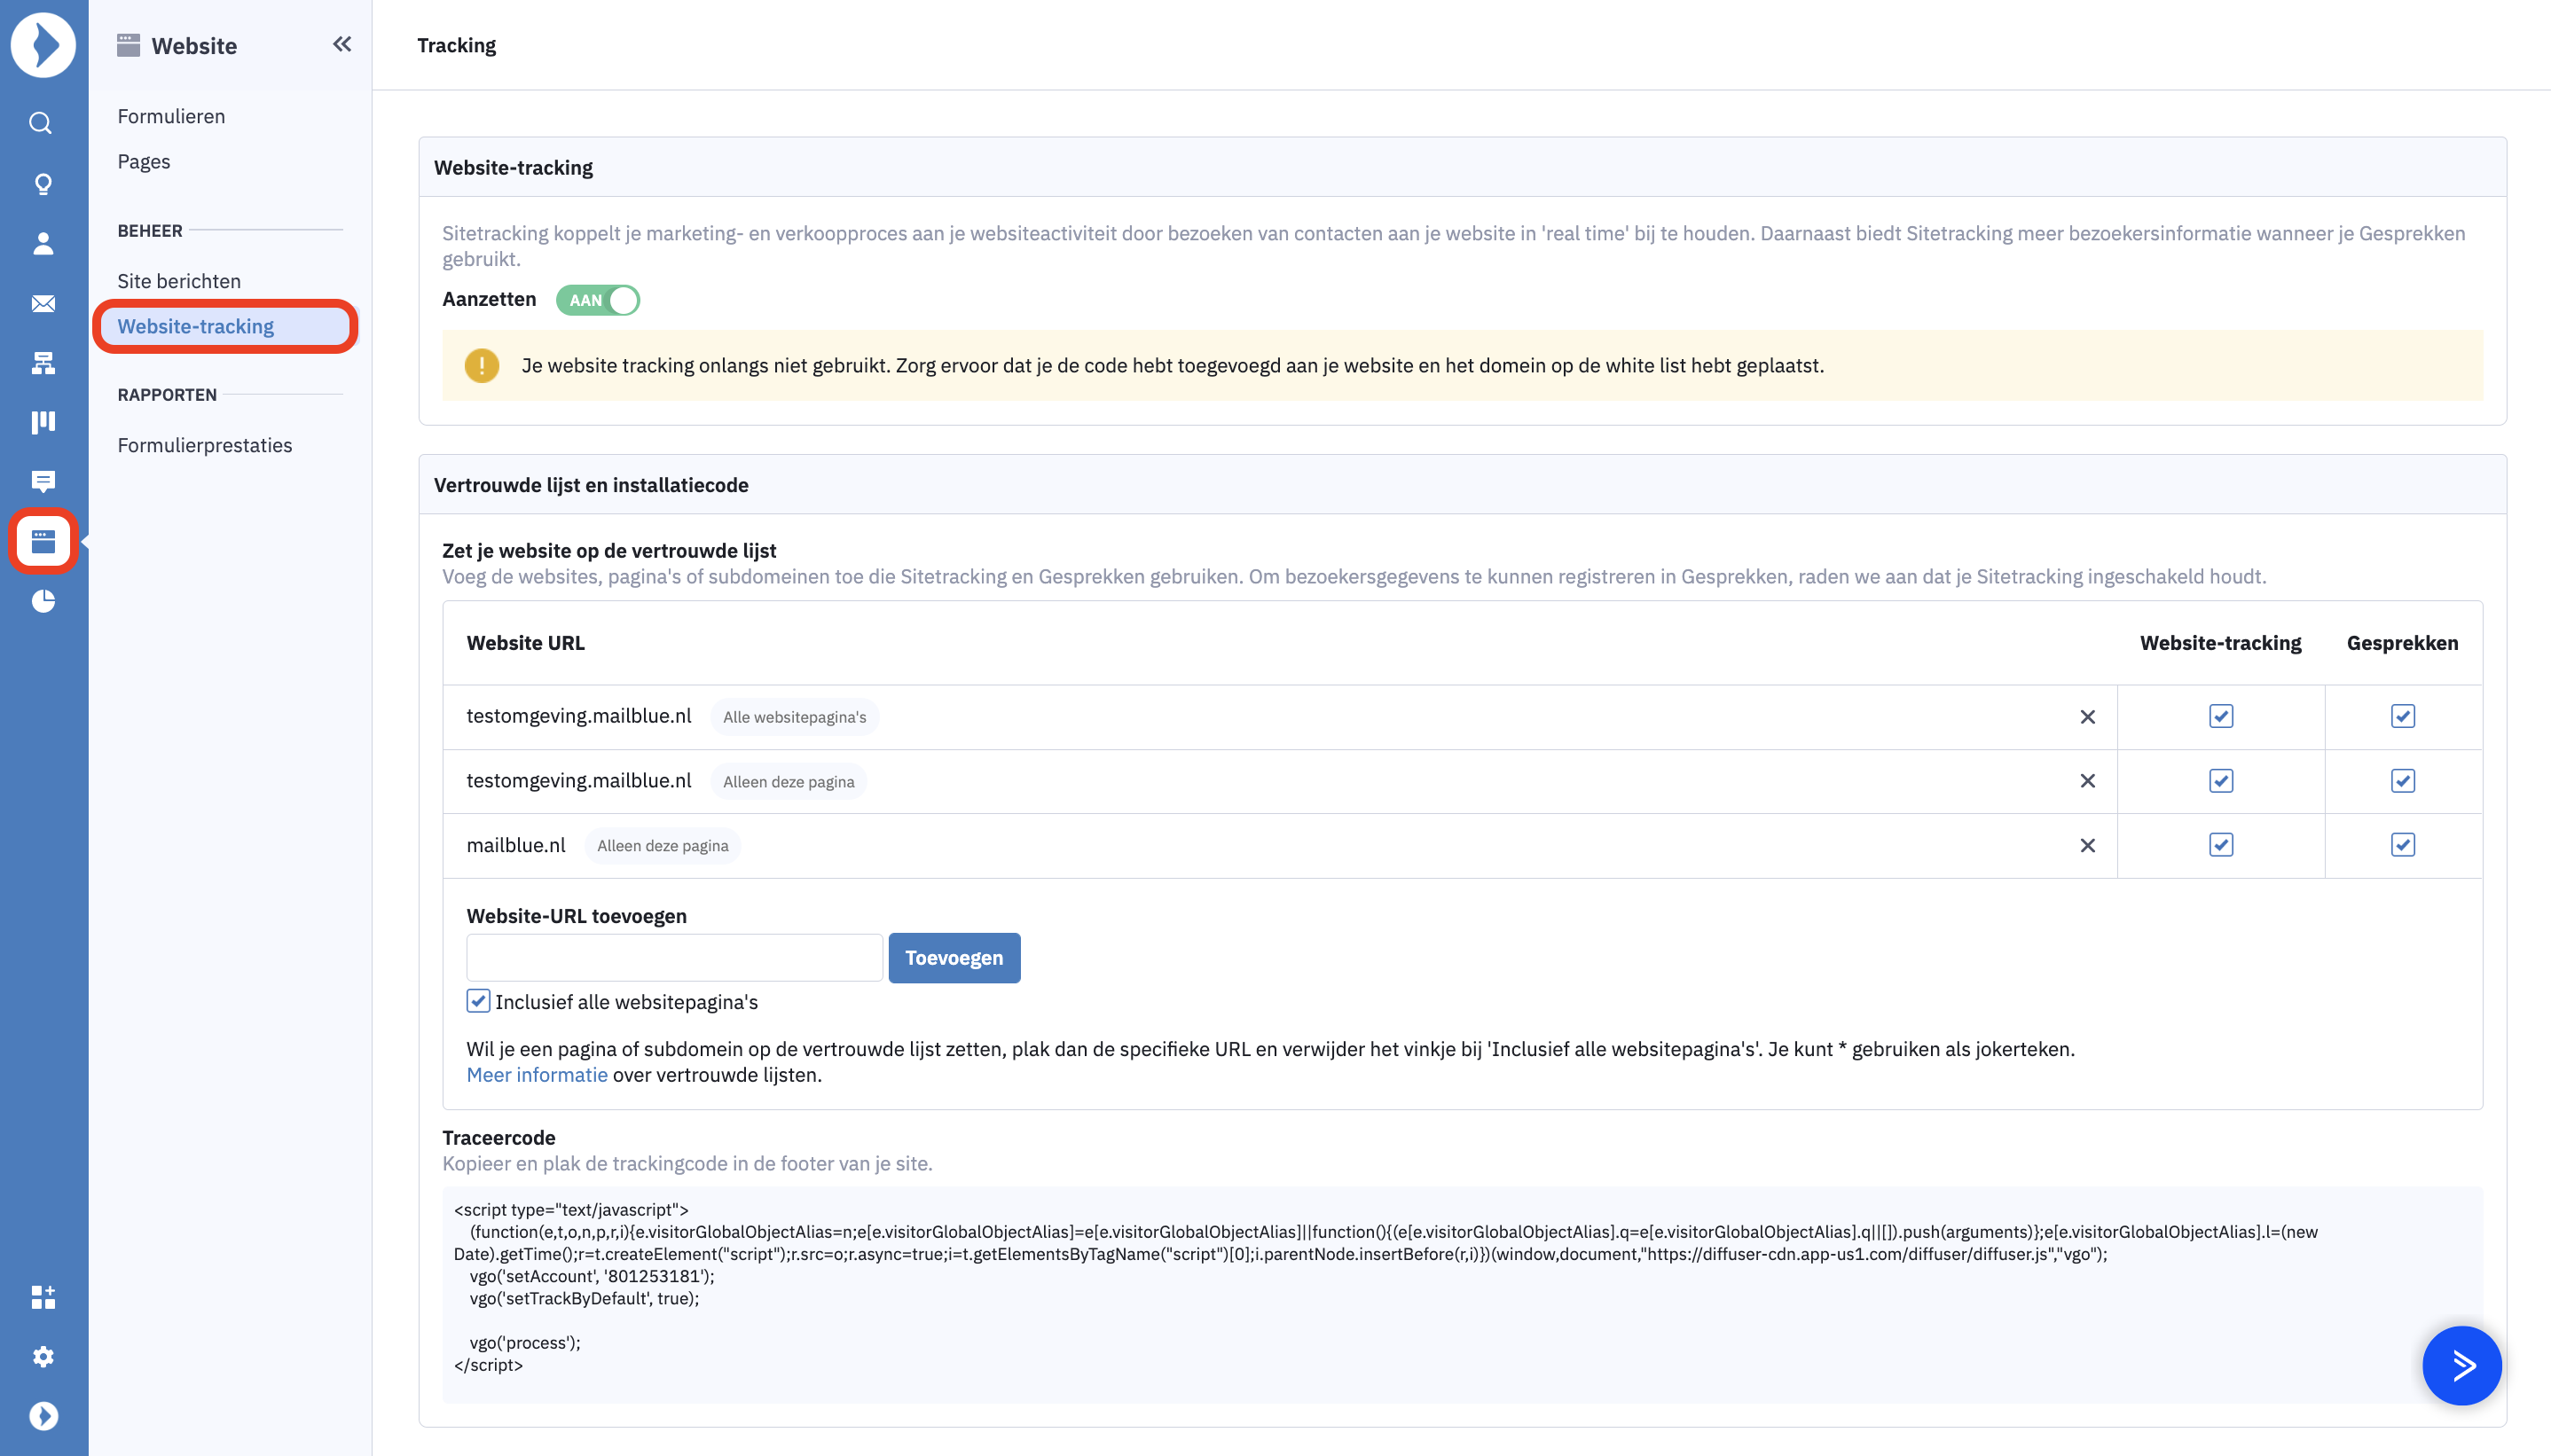Toggle Gesprekken for testomgeving.mailblue.nl single page
This screenshot has height=1456, width=2551.
pyautogui.click(x=2402, y=781)
